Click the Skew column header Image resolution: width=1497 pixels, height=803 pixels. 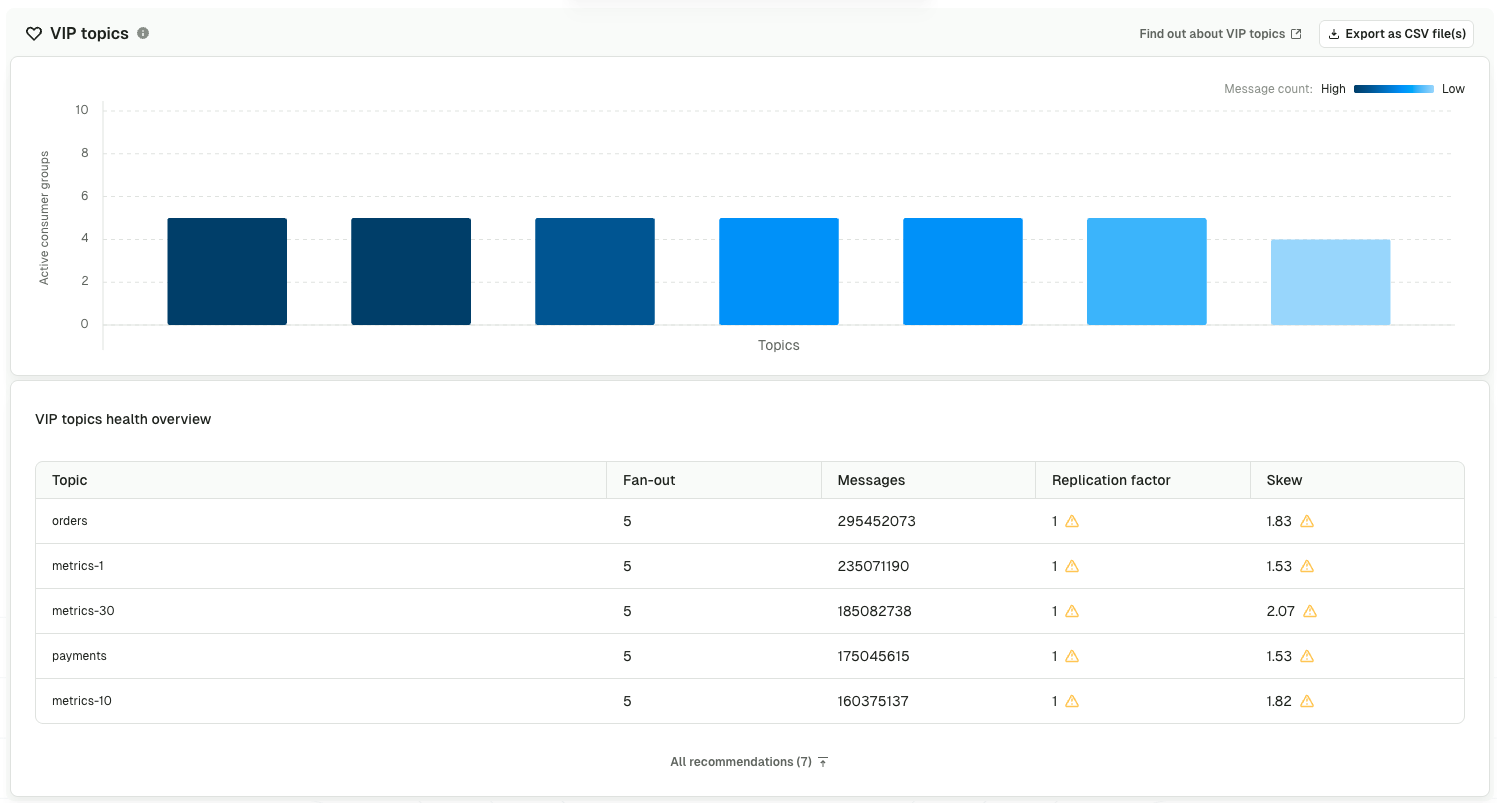1283,480
